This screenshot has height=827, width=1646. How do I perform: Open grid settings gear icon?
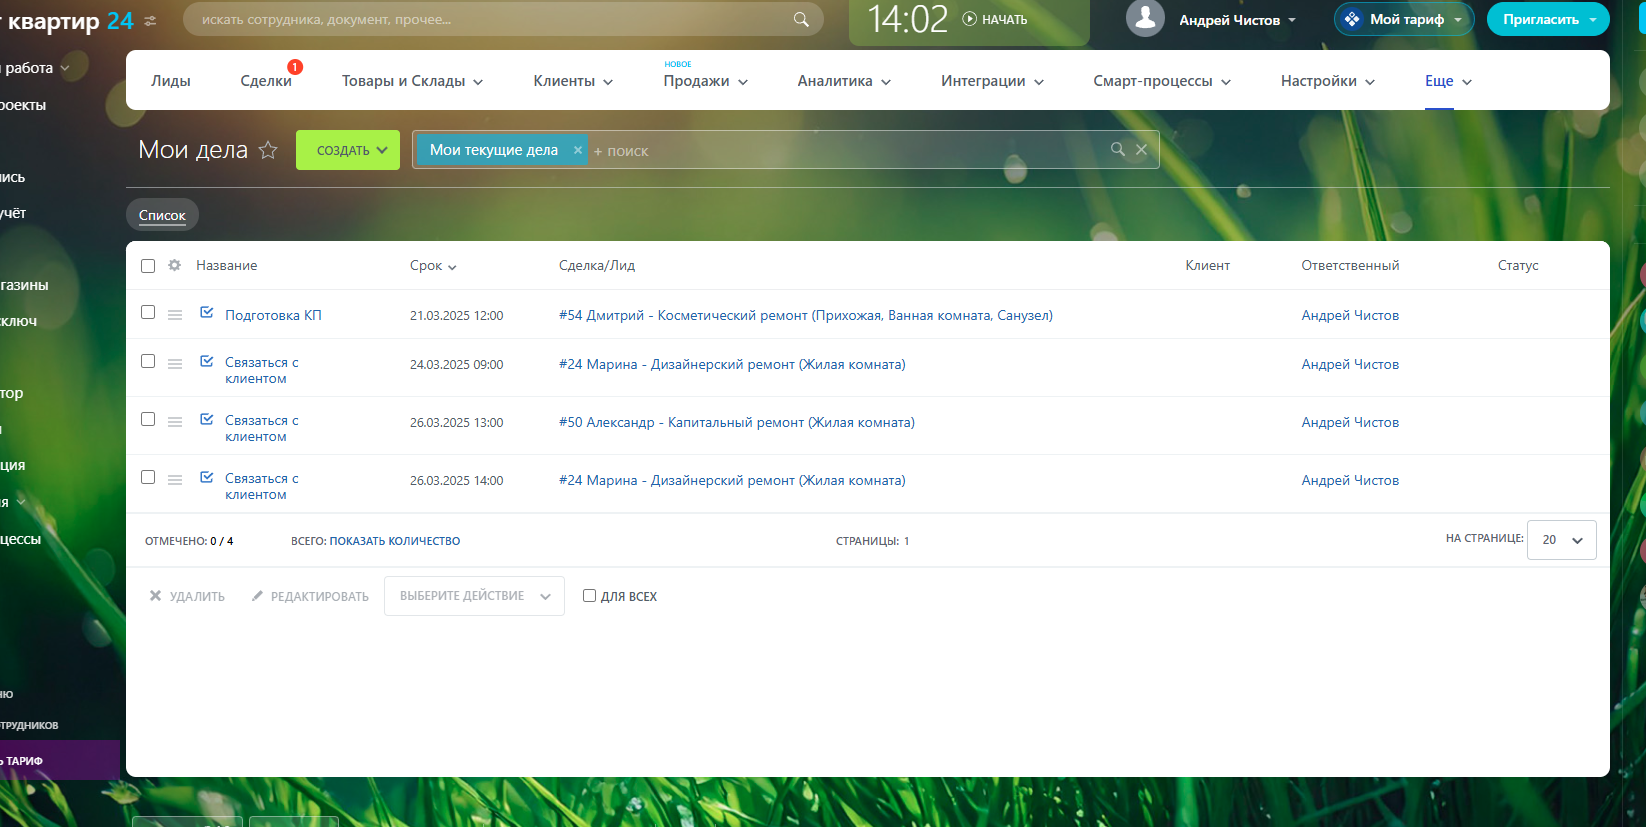point(175,265)
